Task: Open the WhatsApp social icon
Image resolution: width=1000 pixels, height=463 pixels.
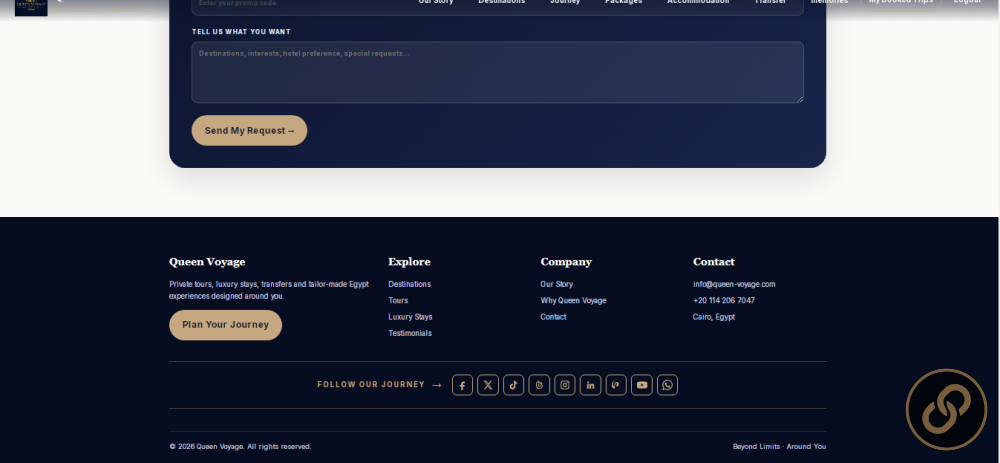Action: [667, 385]
